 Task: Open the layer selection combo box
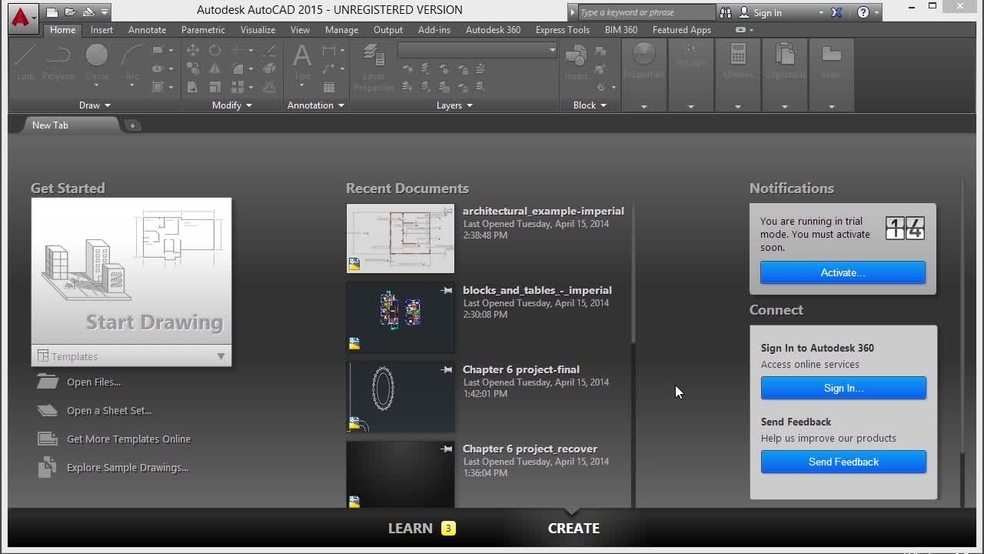[478, 50]
